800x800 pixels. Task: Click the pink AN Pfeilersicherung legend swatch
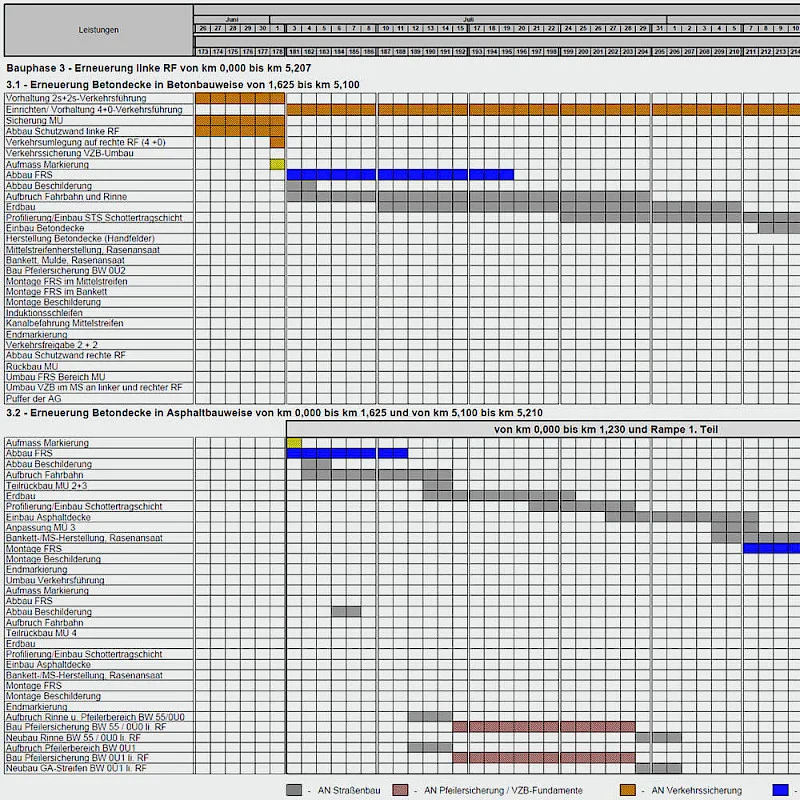401,790
